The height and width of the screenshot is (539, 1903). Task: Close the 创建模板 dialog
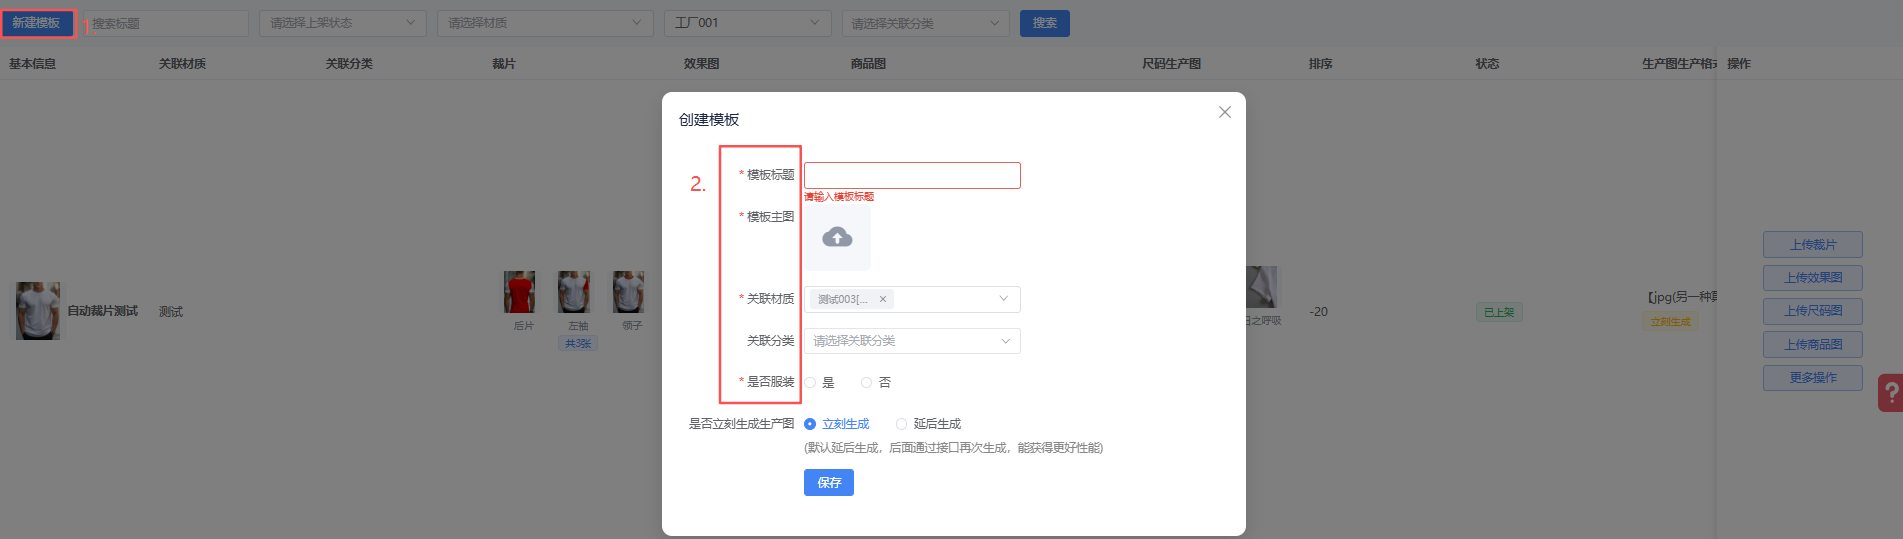[x=1224, y=112]
